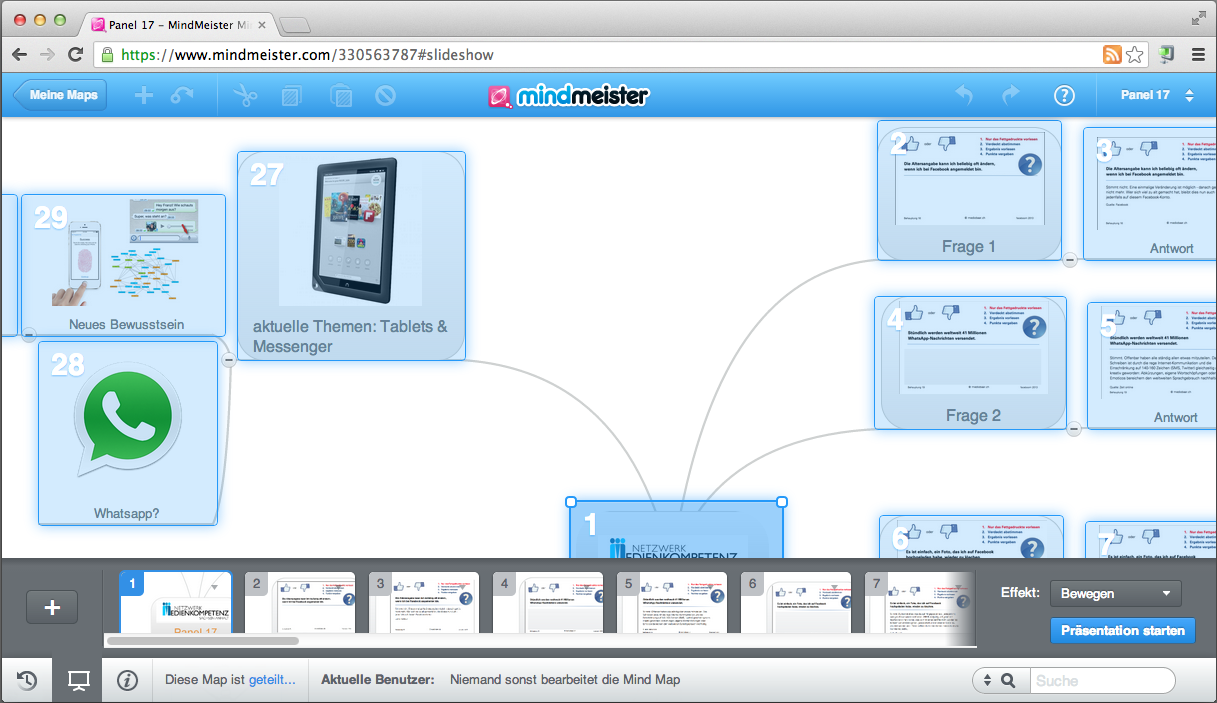Select the central Netzwerk Medienkompetenz node
Screen dimensions: 1217x703
click(676, 530)
